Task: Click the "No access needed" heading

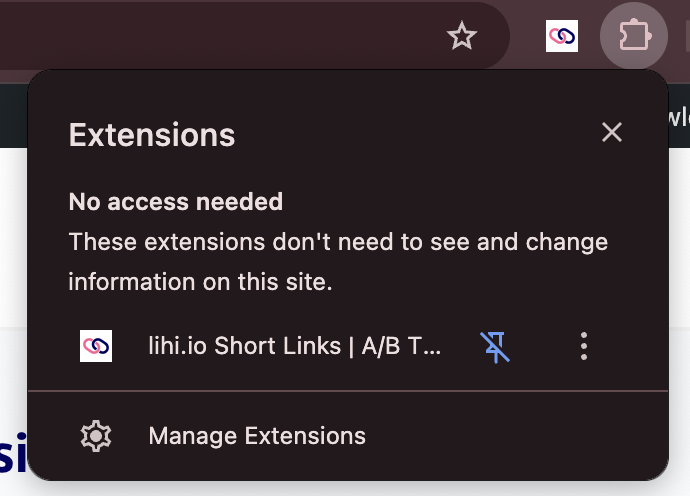Action: coord(176,202)
